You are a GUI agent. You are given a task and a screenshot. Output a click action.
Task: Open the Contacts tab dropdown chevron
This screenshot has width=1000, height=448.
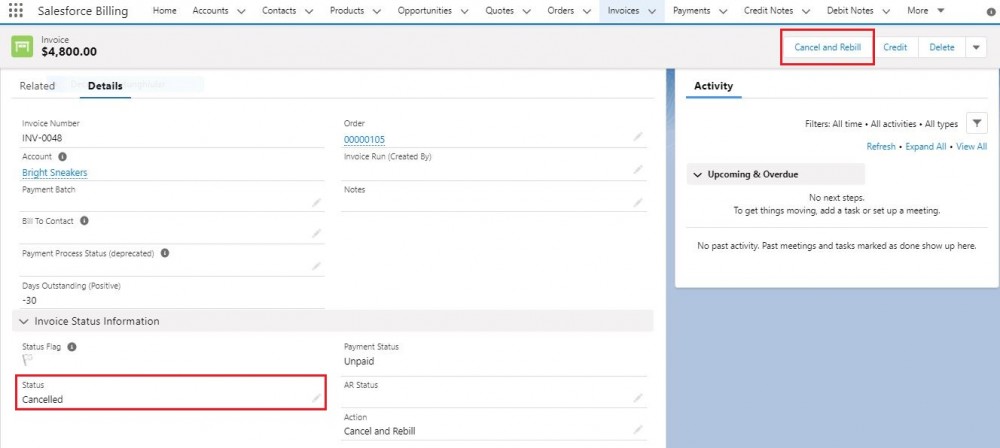[309, 11]
